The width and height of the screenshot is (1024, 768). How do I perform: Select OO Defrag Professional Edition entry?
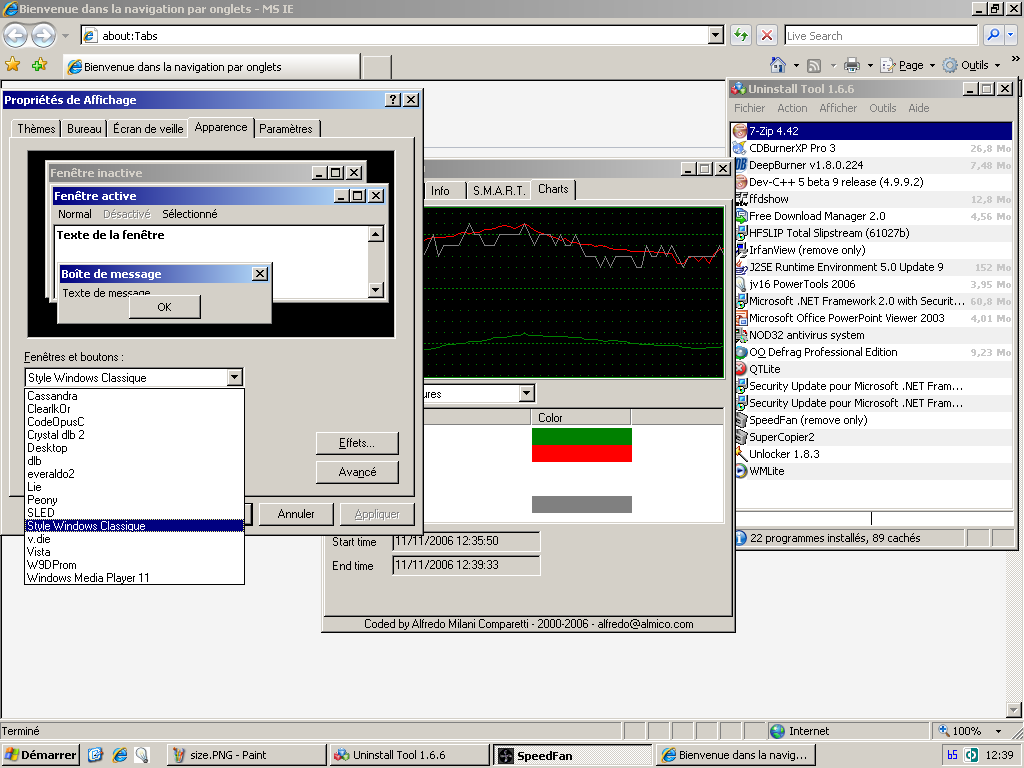click(873, 352)
